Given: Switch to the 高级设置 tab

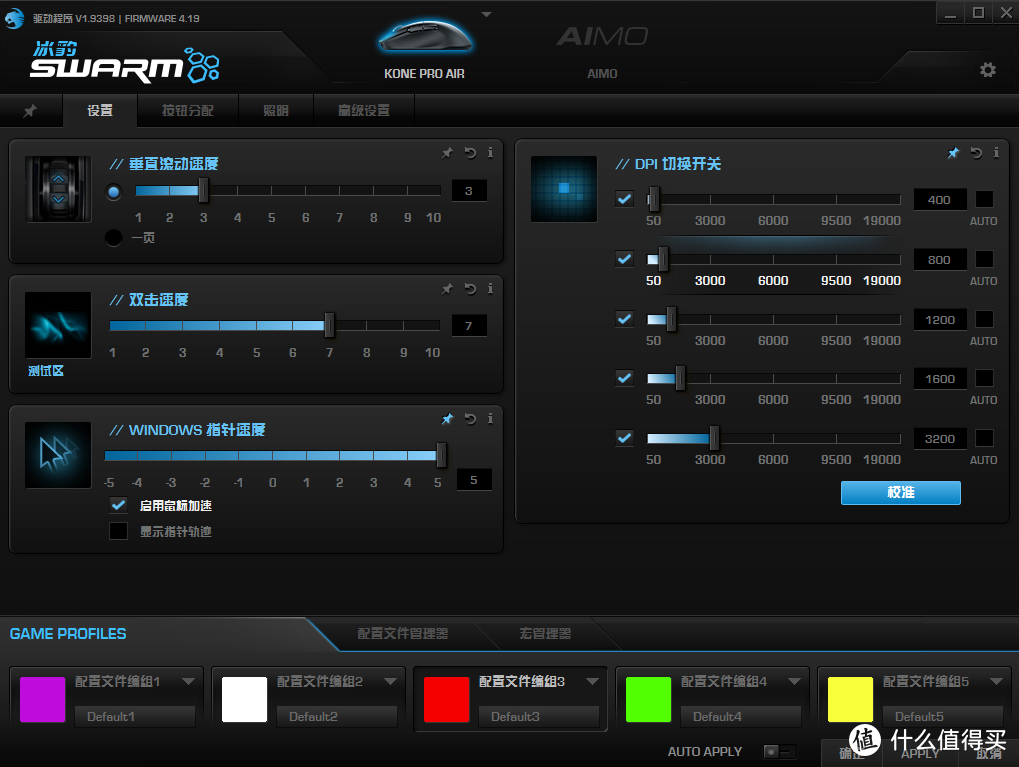Looking at the screenshot, I should click(x=364, y=110).
